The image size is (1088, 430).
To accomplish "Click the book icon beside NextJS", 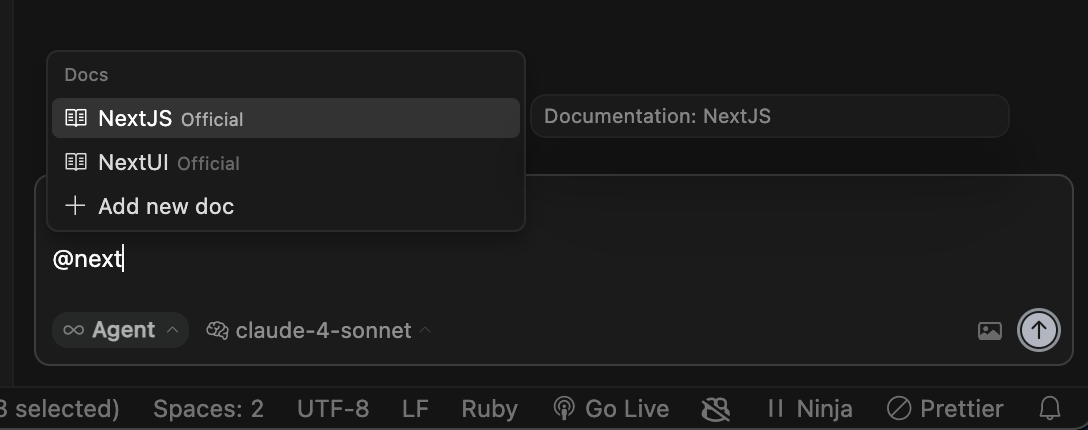I will click(x=76, y=118).
